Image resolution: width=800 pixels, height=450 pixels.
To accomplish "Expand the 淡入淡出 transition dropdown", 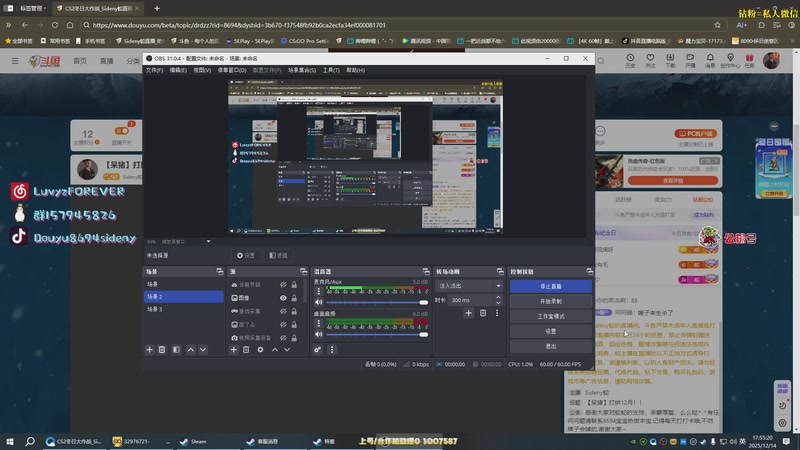I will coord(499,285).
